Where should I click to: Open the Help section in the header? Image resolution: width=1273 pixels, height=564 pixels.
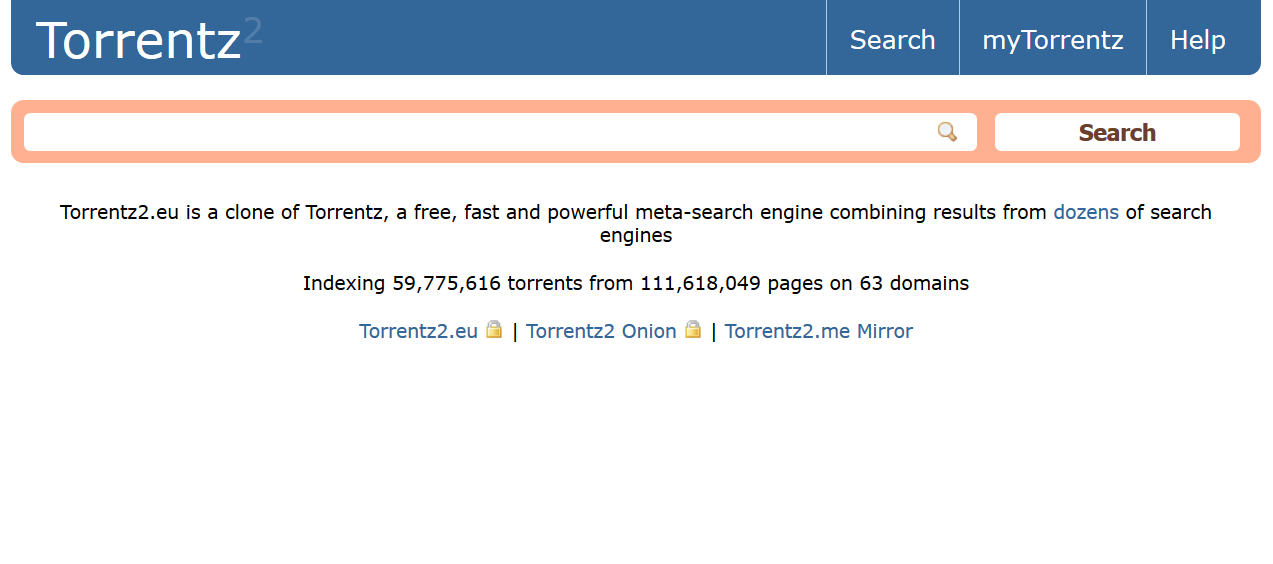pyautogui.click(x=1198, y=40)
